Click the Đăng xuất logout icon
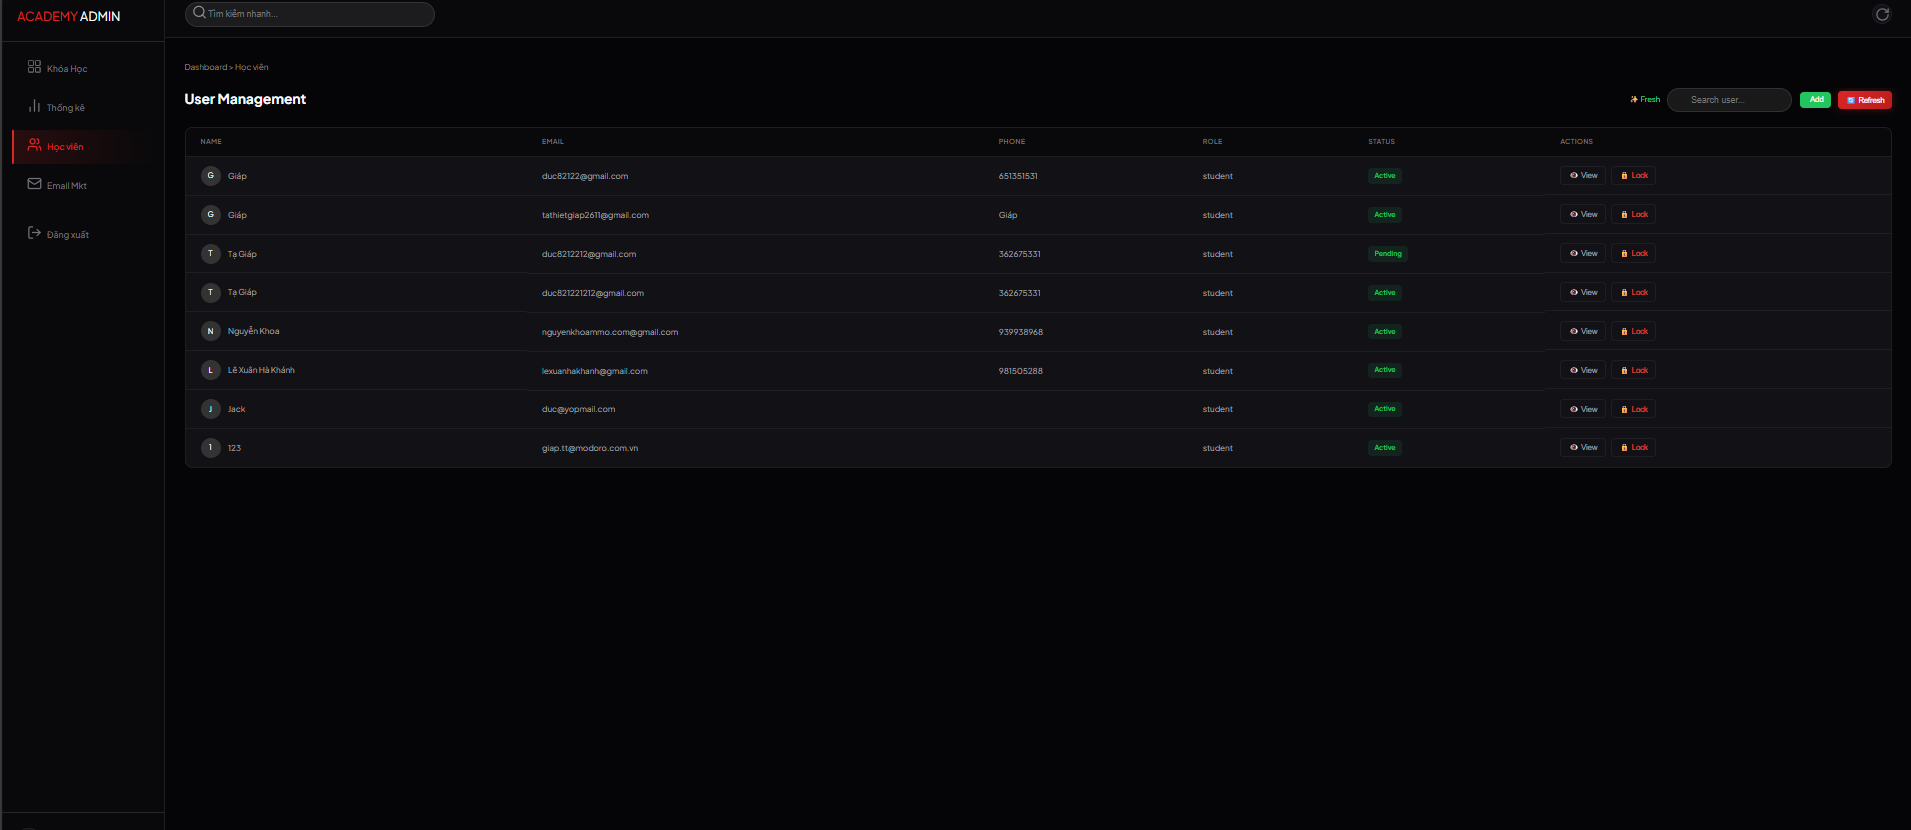Screen dimensions: 1911x830 point(34,233)
